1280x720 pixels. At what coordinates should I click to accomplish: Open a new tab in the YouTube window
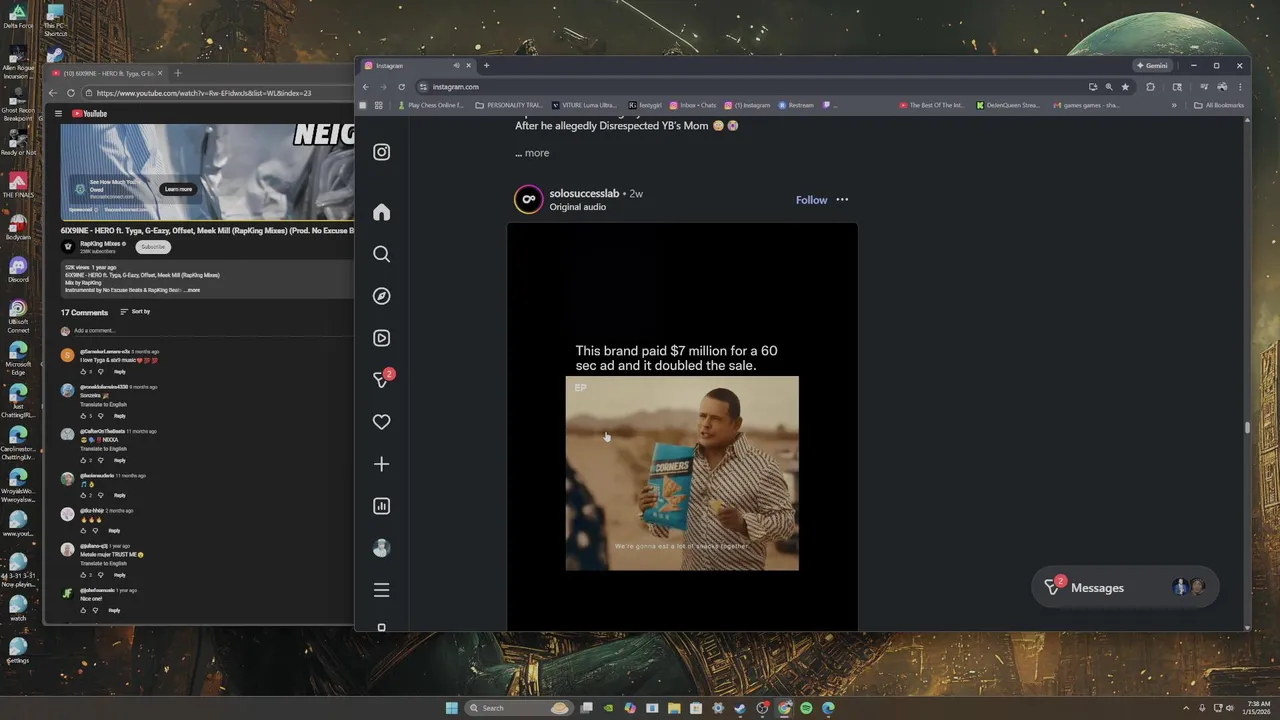pos(178,73)
